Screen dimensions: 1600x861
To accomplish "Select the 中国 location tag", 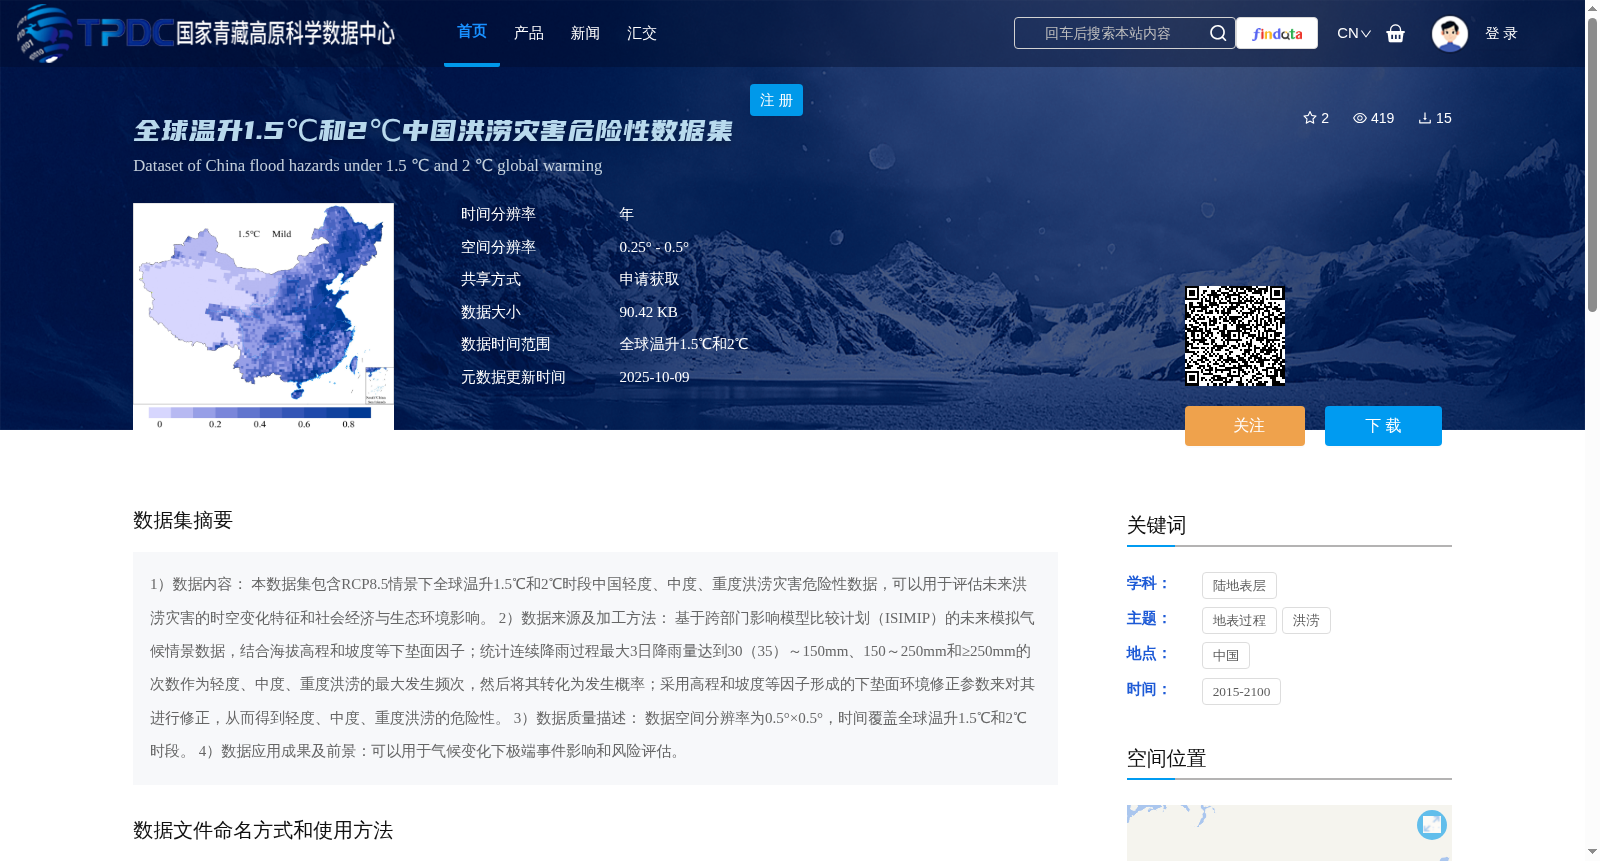I will (x=1226, y=655).
